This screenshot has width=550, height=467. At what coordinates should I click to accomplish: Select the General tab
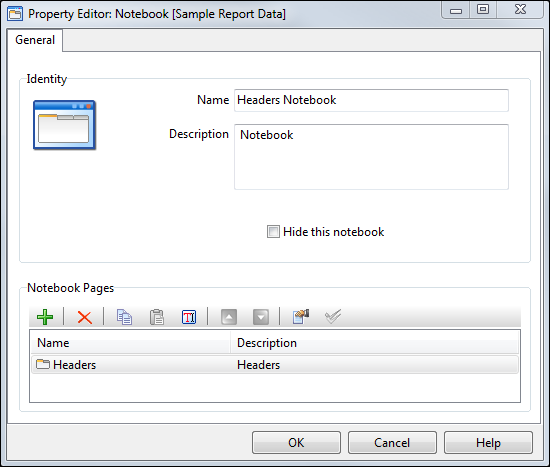tap(35, 40)
